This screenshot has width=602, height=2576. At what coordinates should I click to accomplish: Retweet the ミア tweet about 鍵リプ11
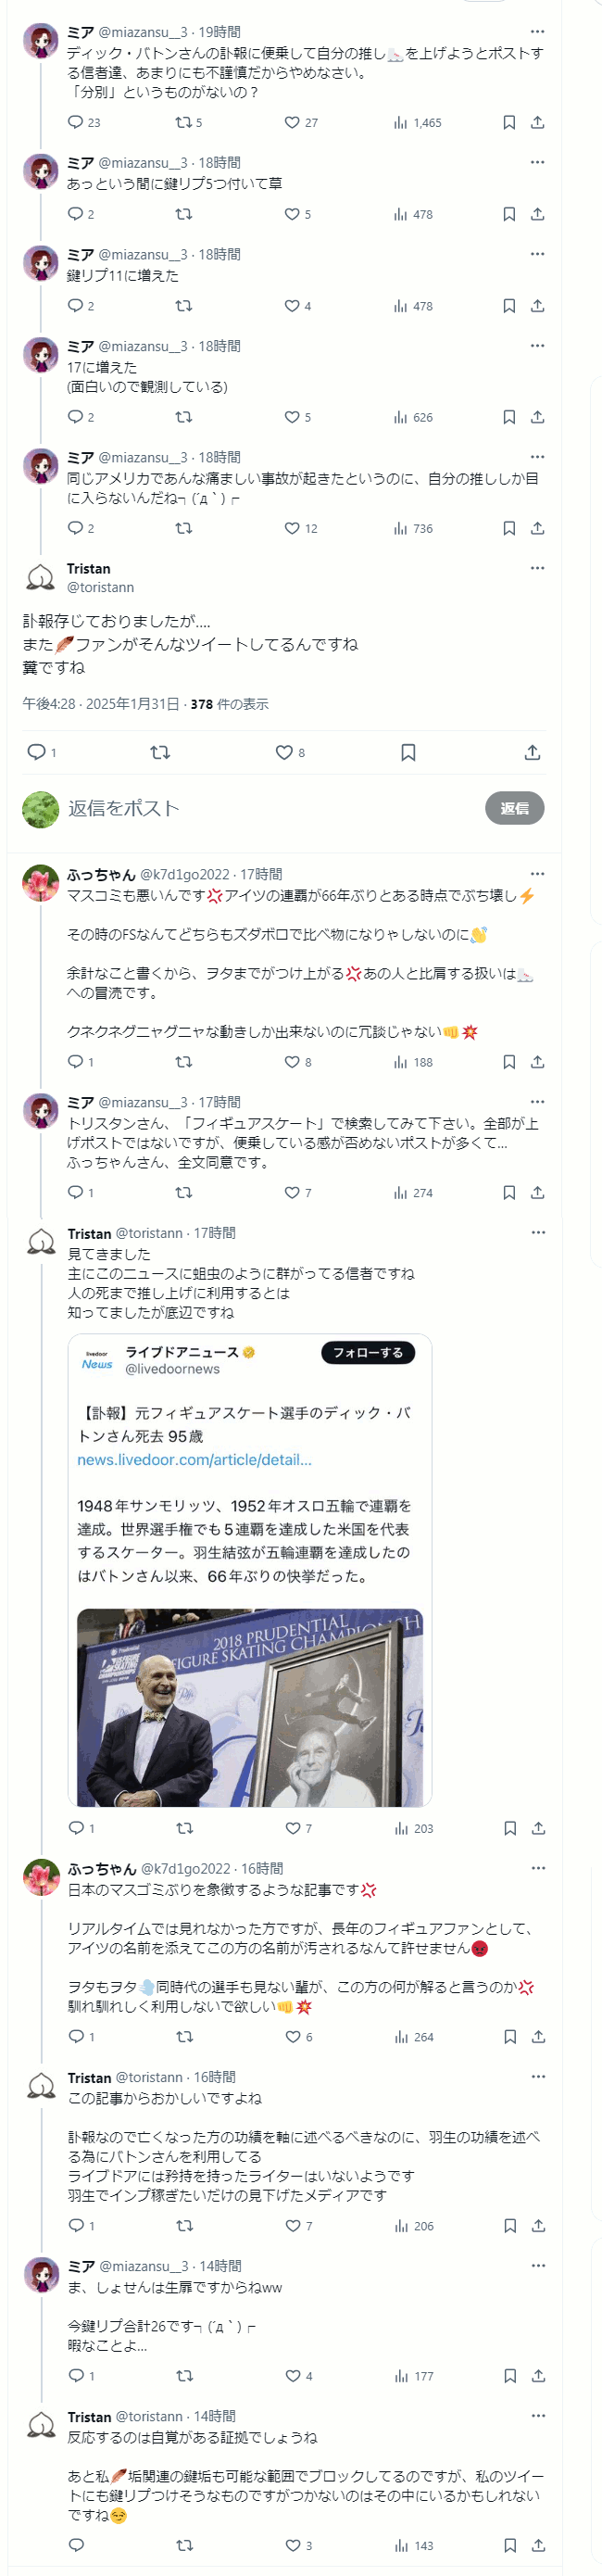click(184, 306)
